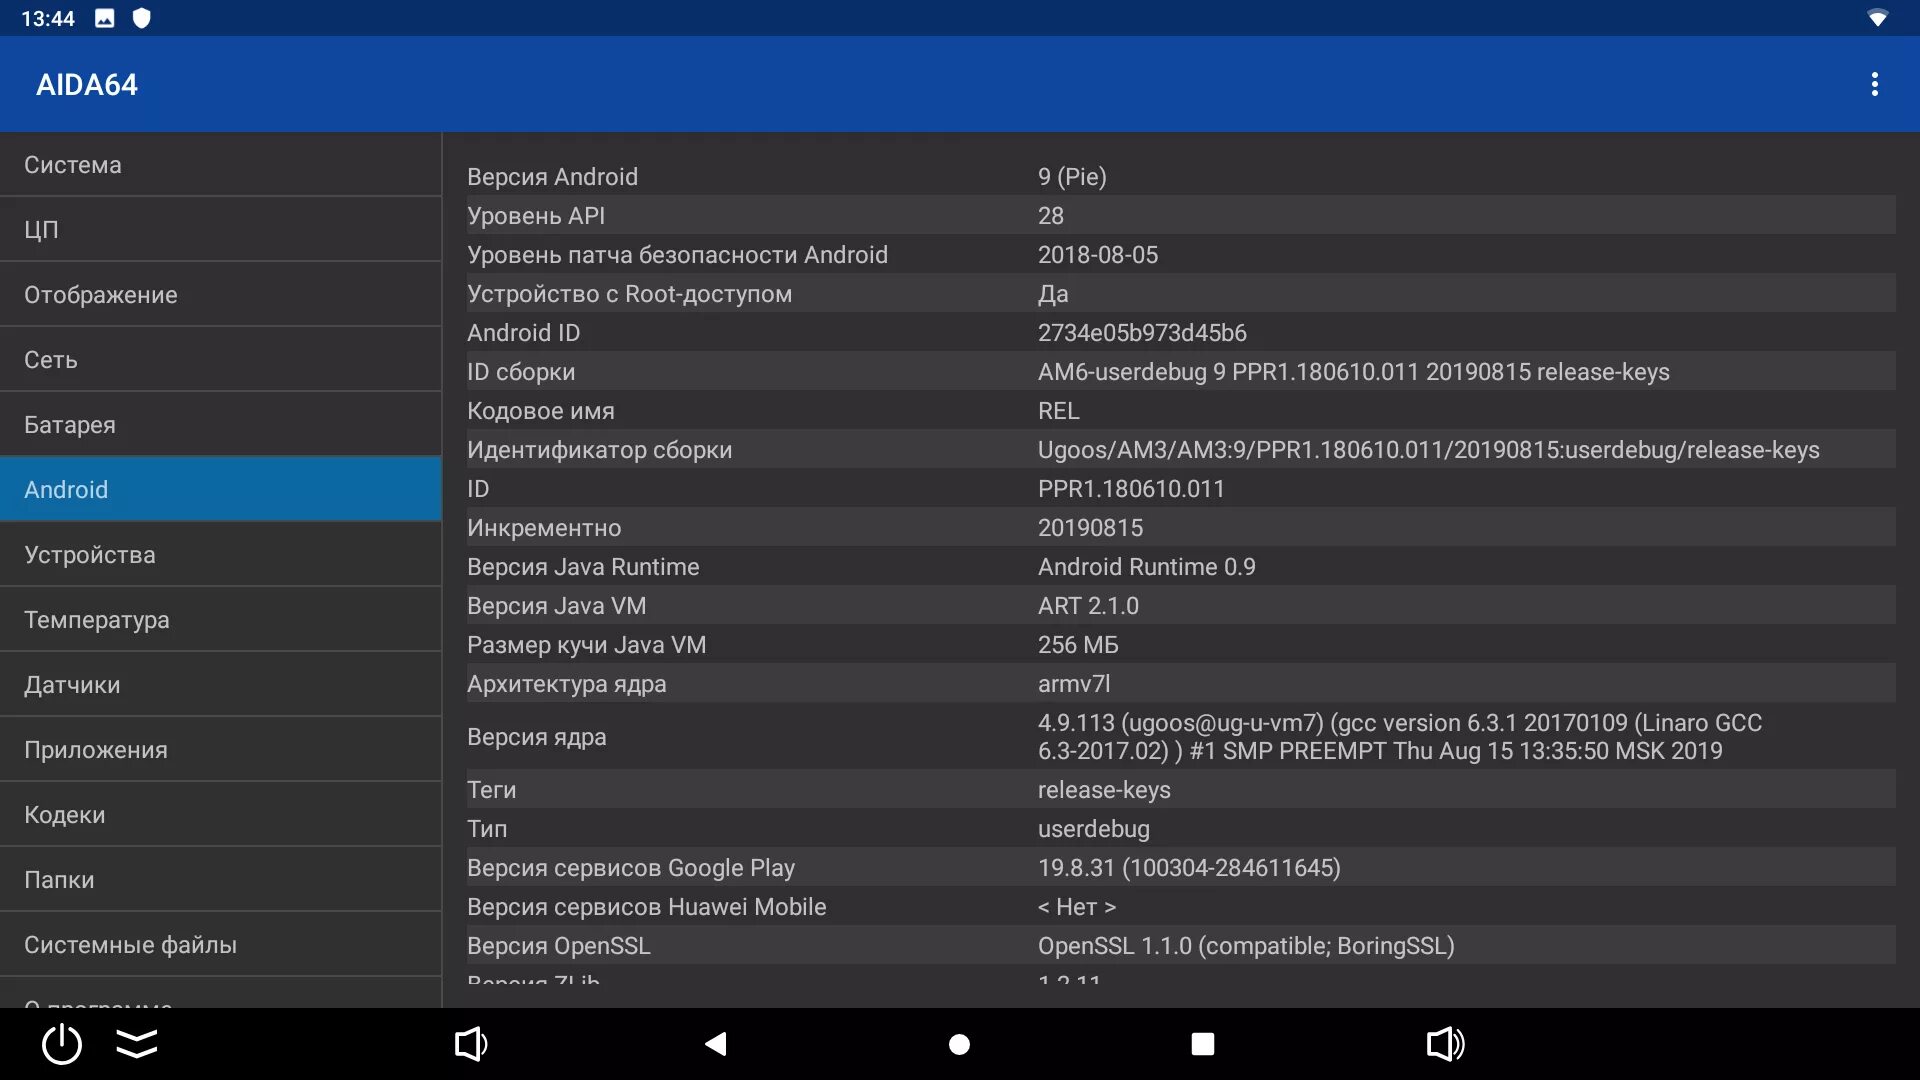Select the Кодеки menu item
The image size is (1920, 1080).
(220, 815)
